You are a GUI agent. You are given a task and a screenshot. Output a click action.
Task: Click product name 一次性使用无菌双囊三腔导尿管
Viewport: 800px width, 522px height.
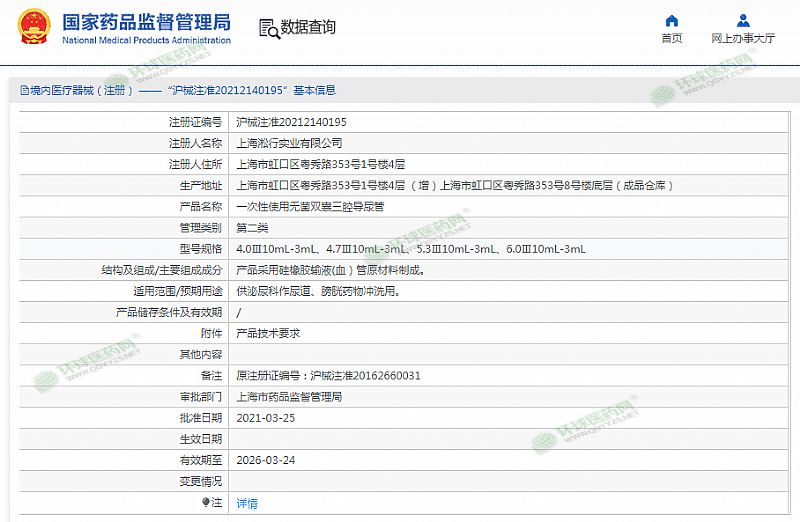(x=309, y=207)
